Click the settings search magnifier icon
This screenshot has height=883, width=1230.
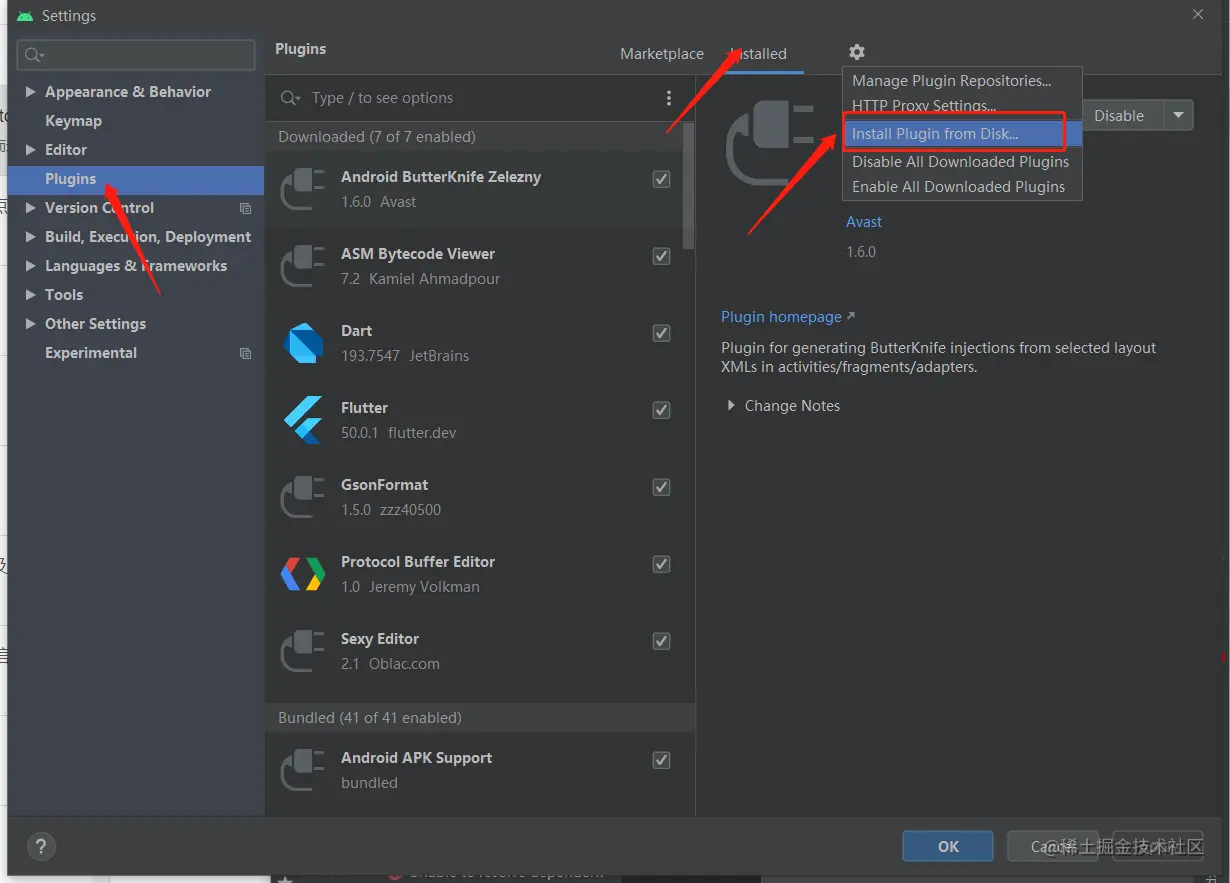[x=35, y=55]
